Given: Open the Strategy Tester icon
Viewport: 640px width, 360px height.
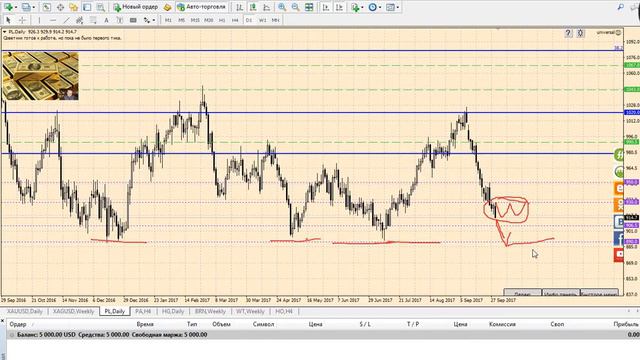Looking at the screenshot, I should tap(100, 7).
